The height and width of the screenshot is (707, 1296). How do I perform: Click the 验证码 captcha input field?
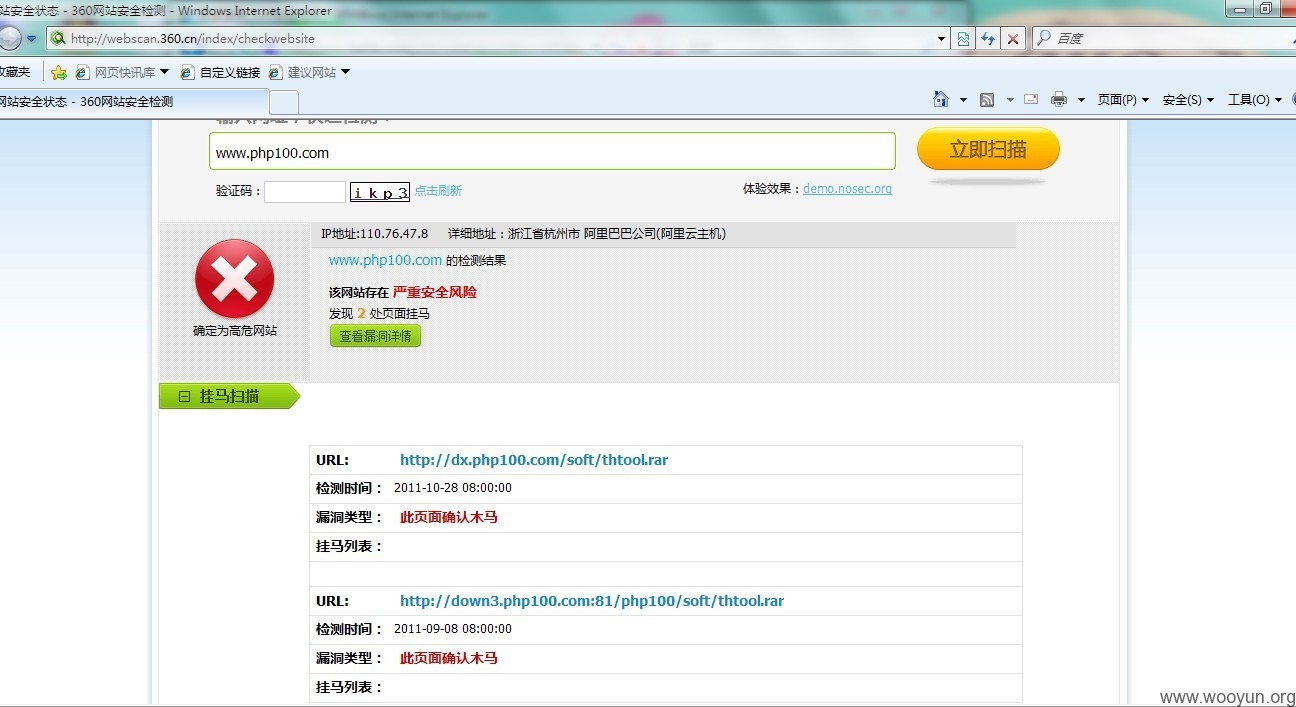[305, 192]
